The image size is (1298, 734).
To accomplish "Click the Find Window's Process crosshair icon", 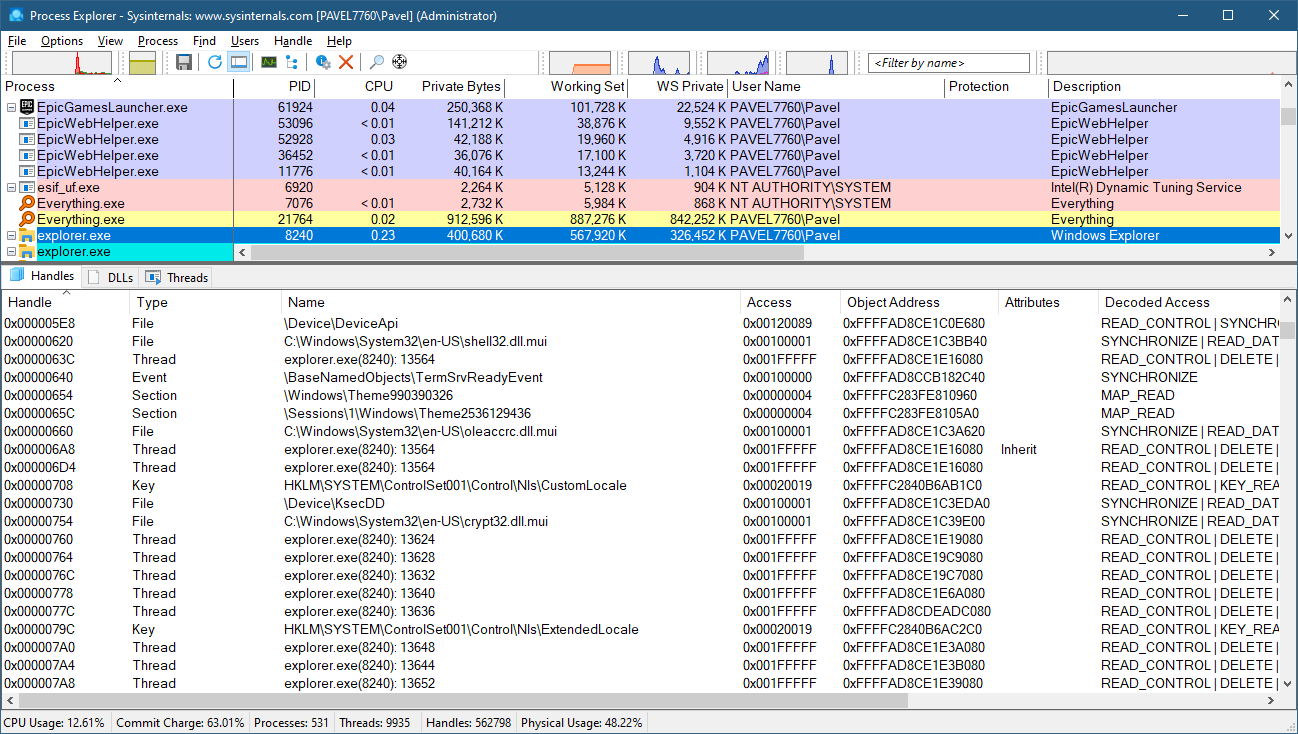I will [400, 62].
